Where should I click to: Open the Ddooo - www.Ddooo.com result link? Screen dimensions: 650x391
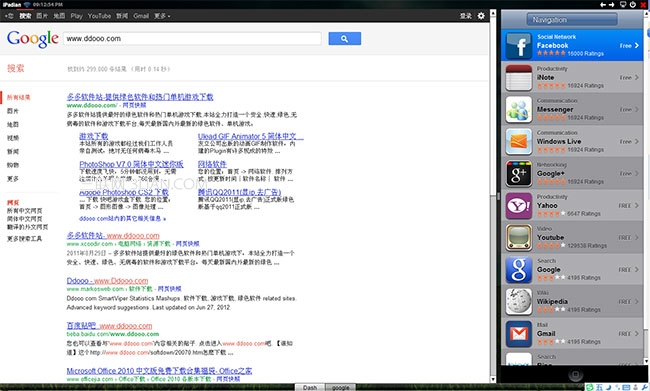[107, 281]
